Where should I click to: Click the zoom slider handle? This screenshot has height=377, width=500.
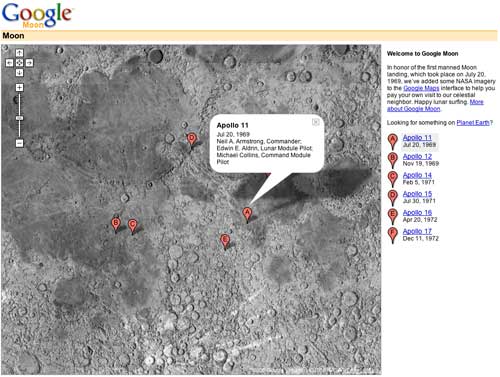20,118
